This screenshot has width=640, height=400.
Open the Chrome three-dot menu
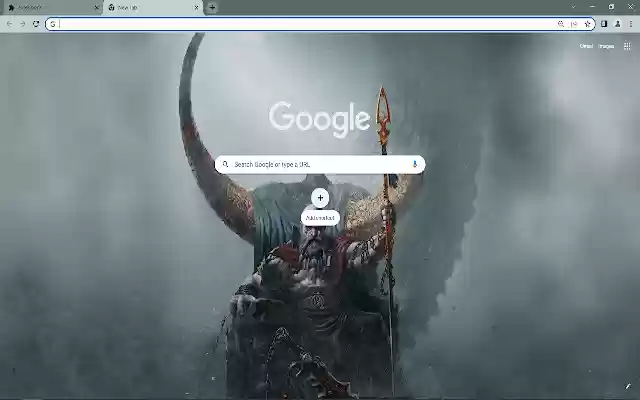(x=631, y=24)
